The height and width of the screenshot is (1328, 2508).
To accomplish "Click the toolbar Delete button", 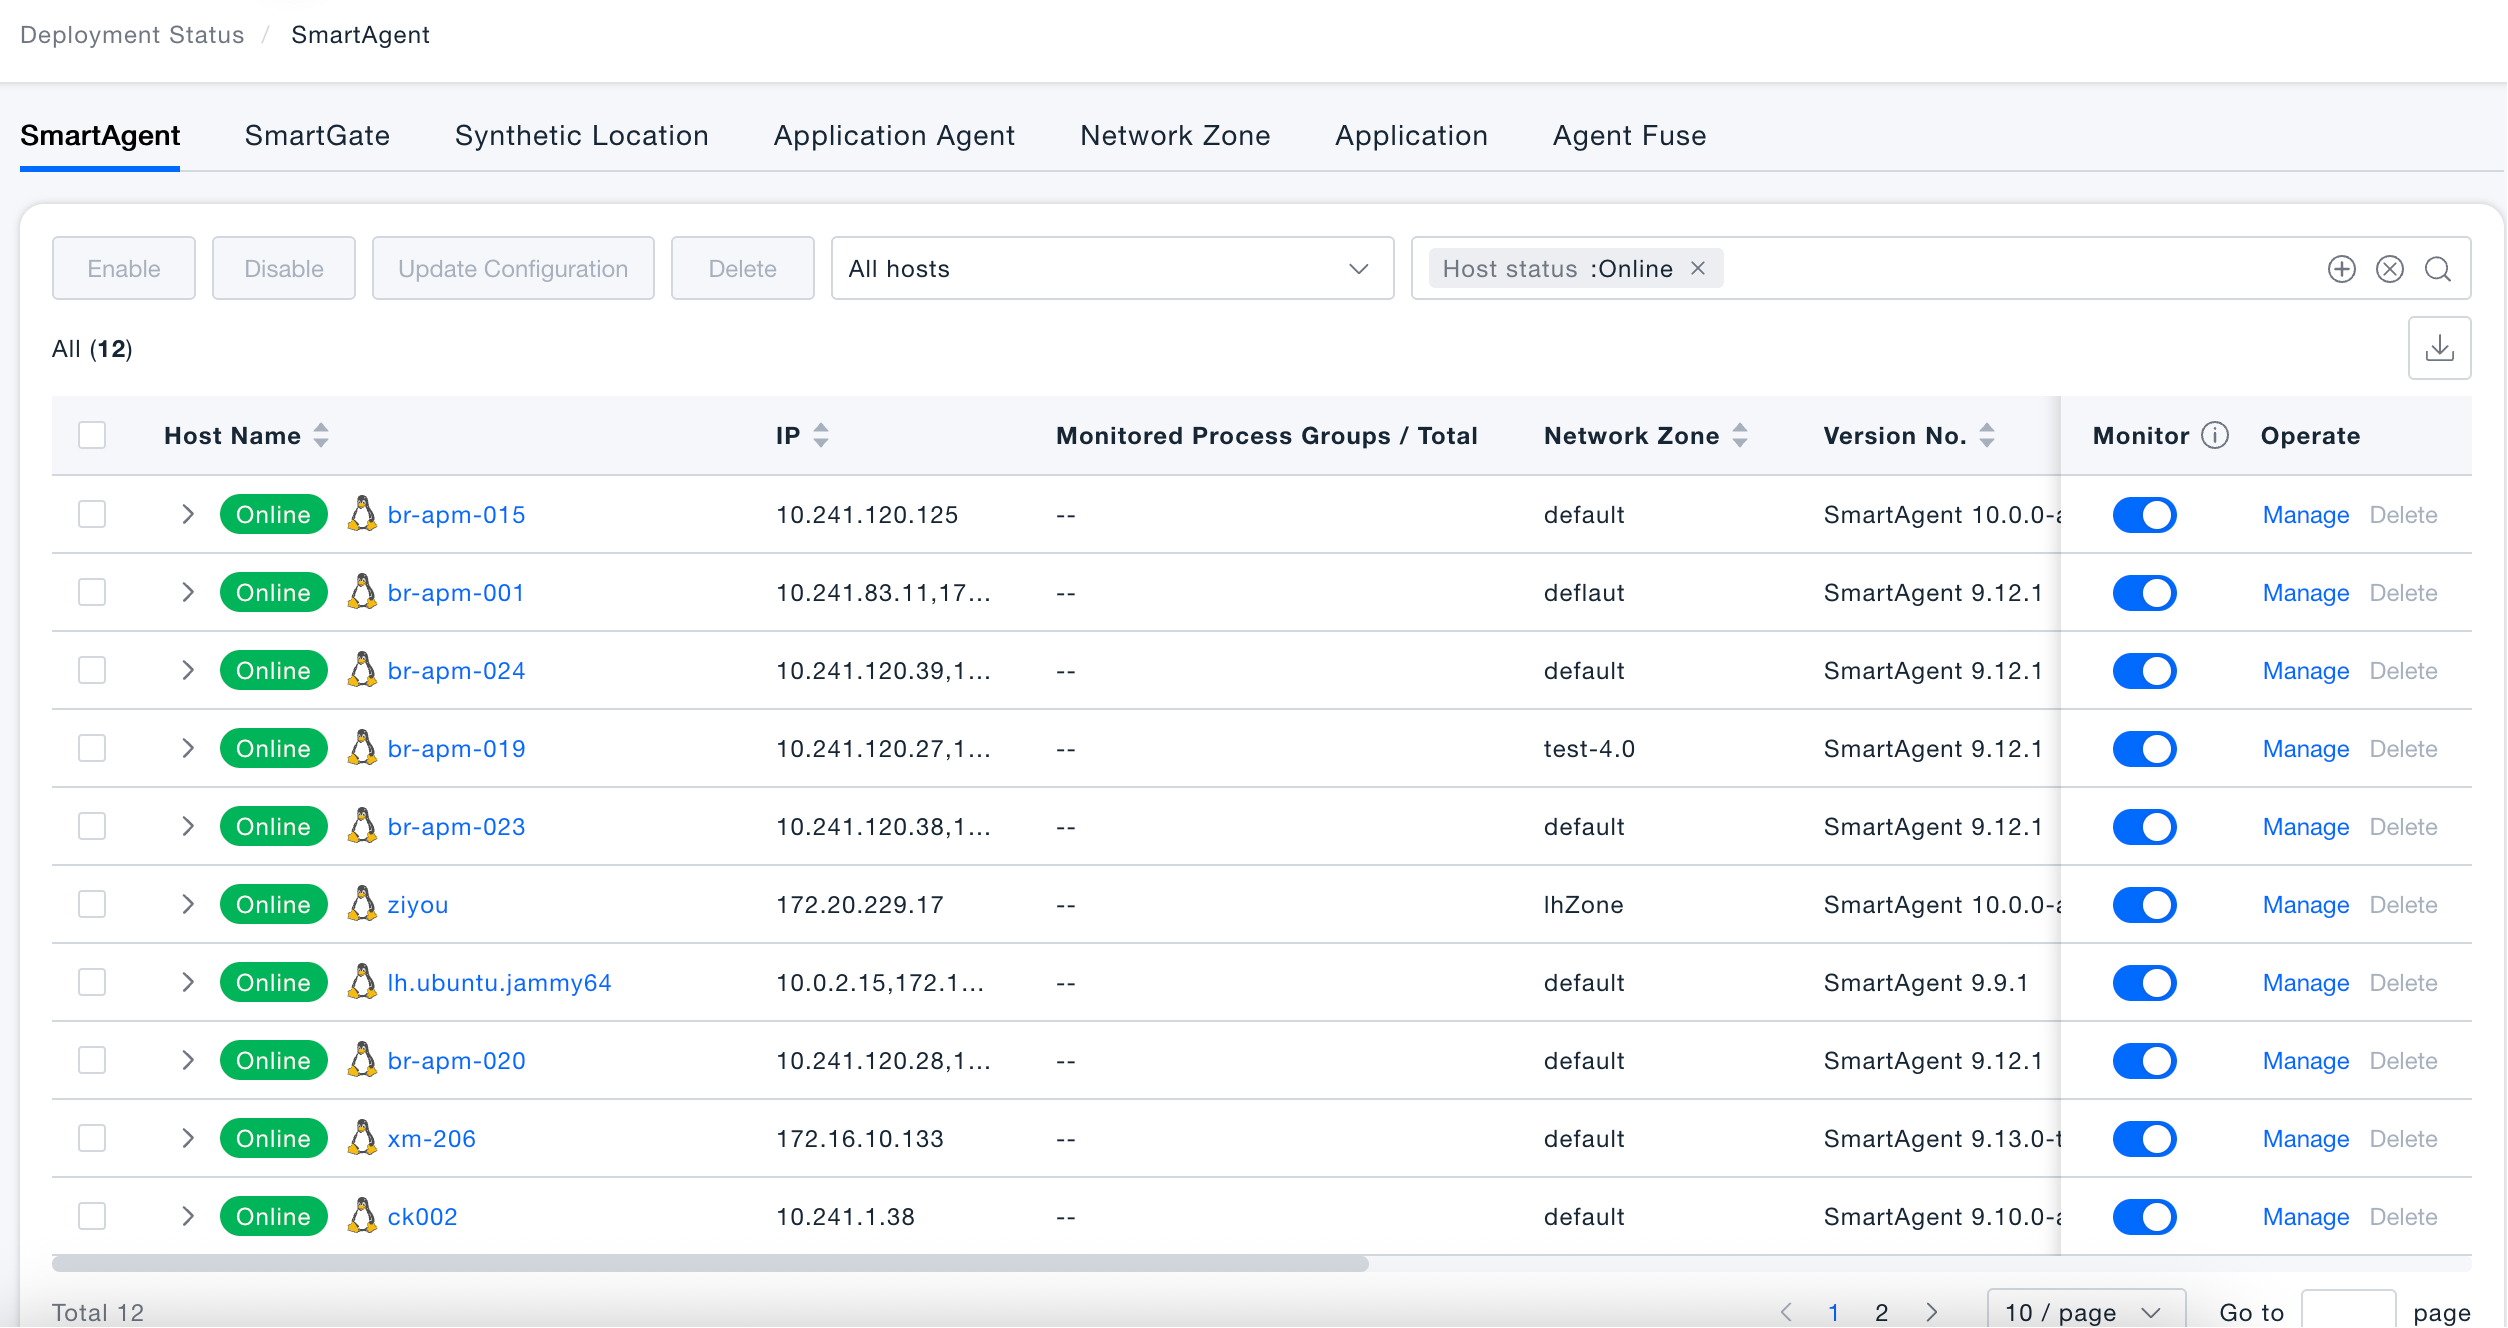I will pos(743,268).
